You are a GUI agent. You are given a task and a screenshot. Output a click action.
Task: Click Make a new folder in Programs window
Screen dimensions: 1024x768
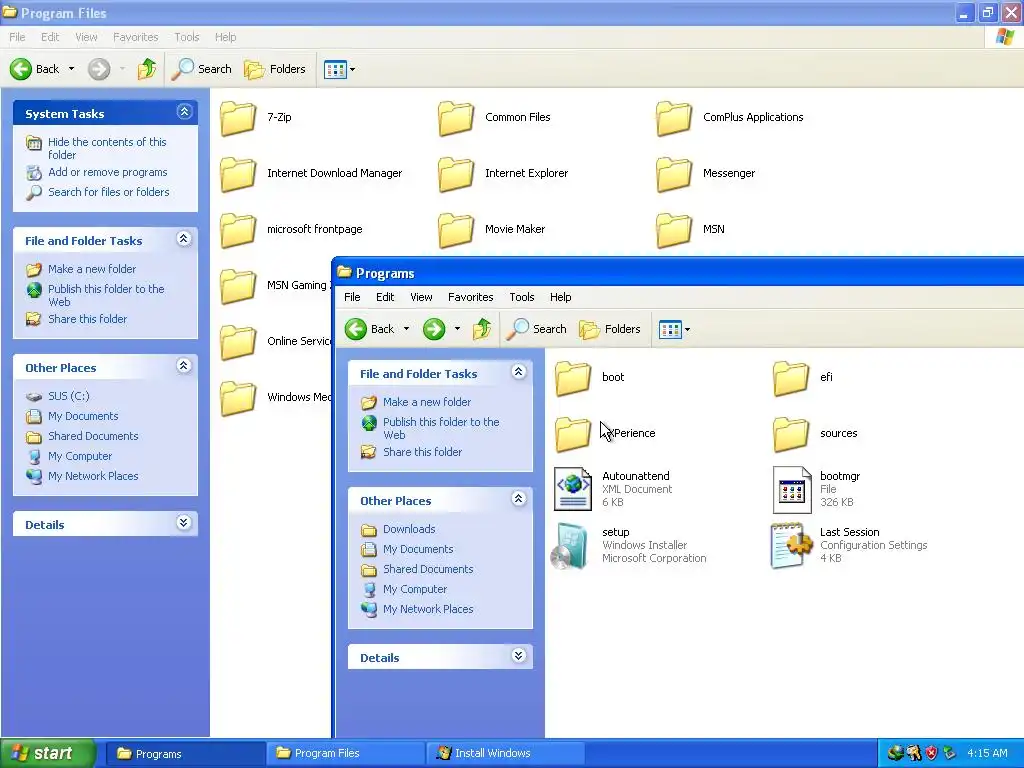426,402
